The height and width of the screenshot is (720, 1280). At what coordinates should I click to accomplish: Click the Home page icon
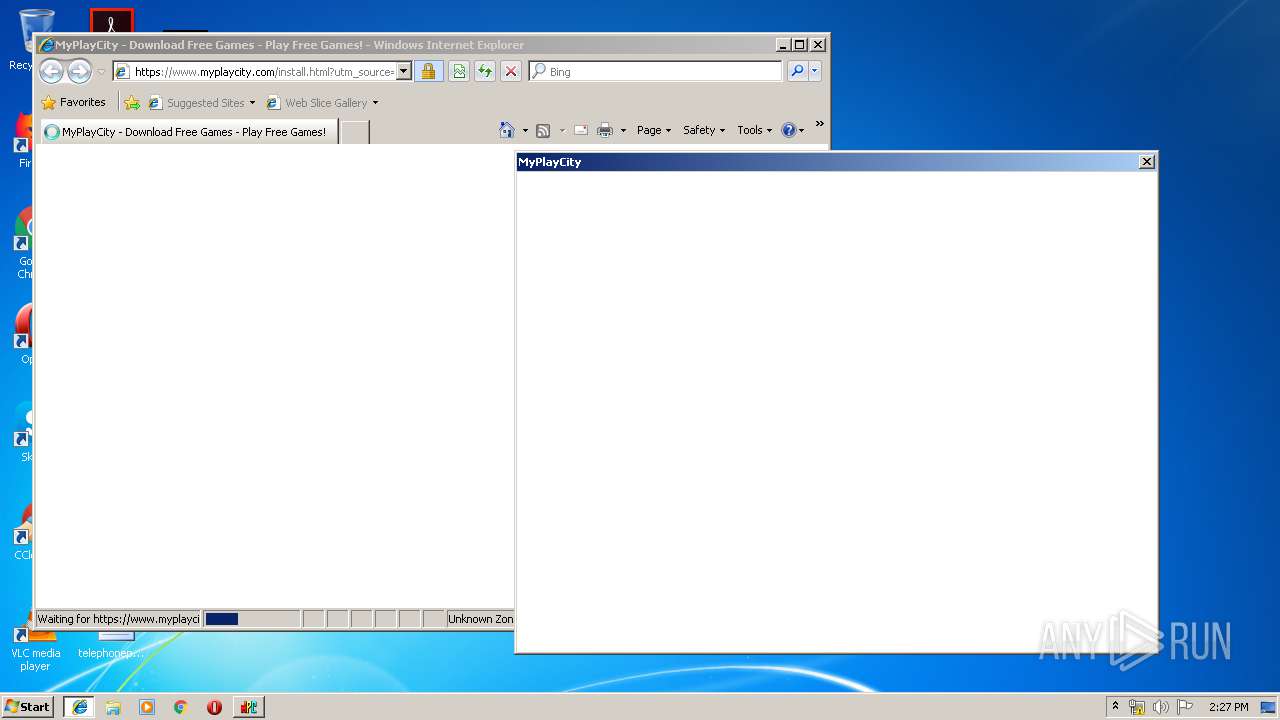(x=506, y=130)
